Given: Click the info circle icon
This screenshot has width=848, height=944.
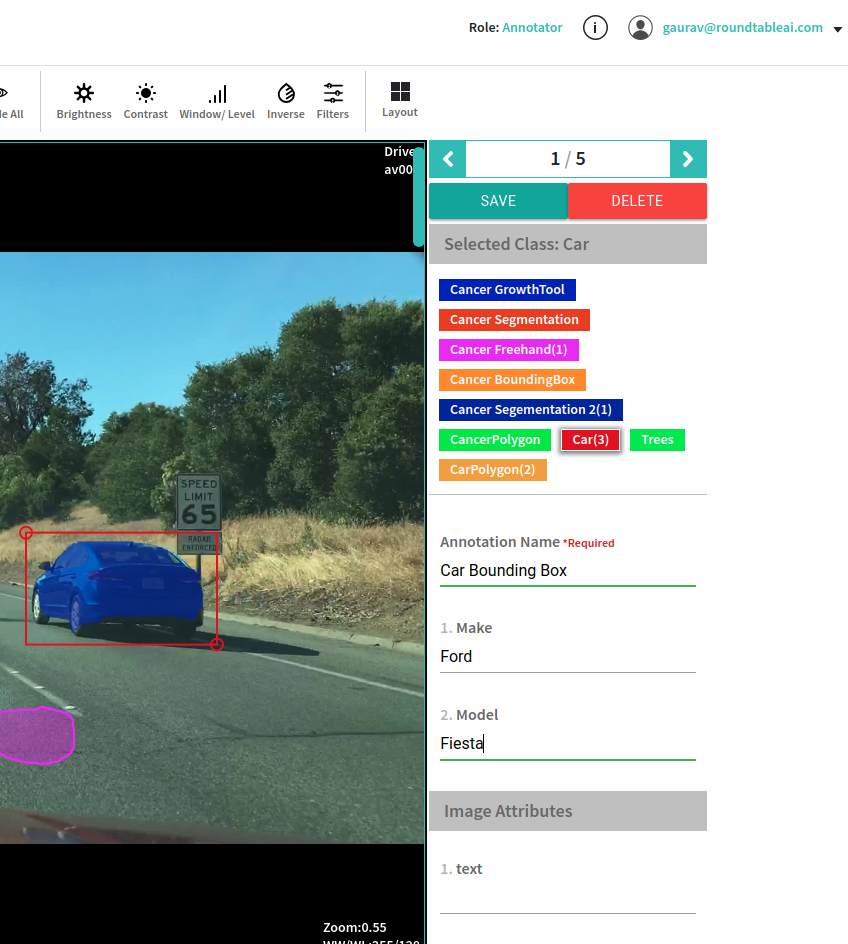Looking at the screenshot, I should (595, 28).
